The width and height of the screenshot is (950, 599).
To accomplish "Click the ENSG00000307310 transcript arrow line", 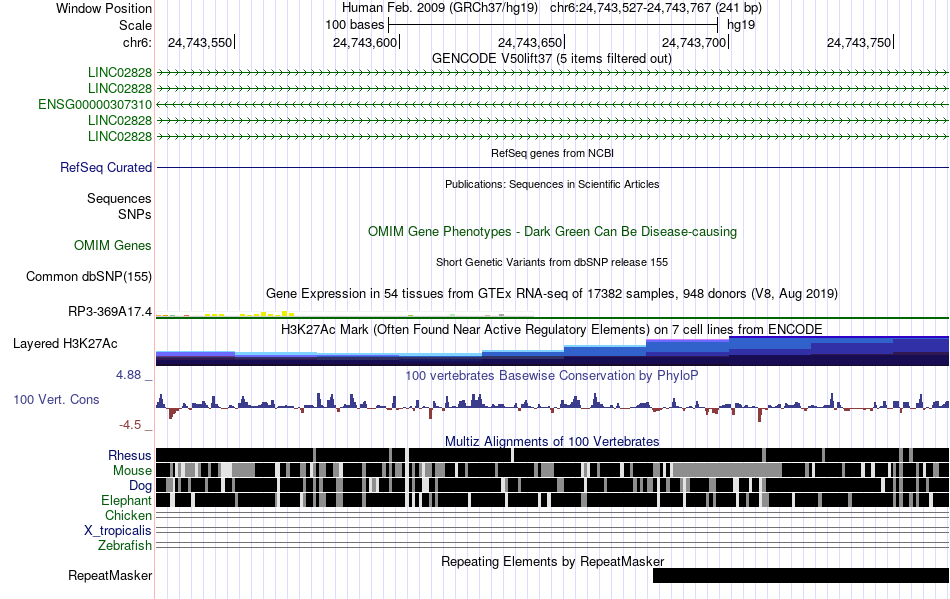I will point(553,105).
